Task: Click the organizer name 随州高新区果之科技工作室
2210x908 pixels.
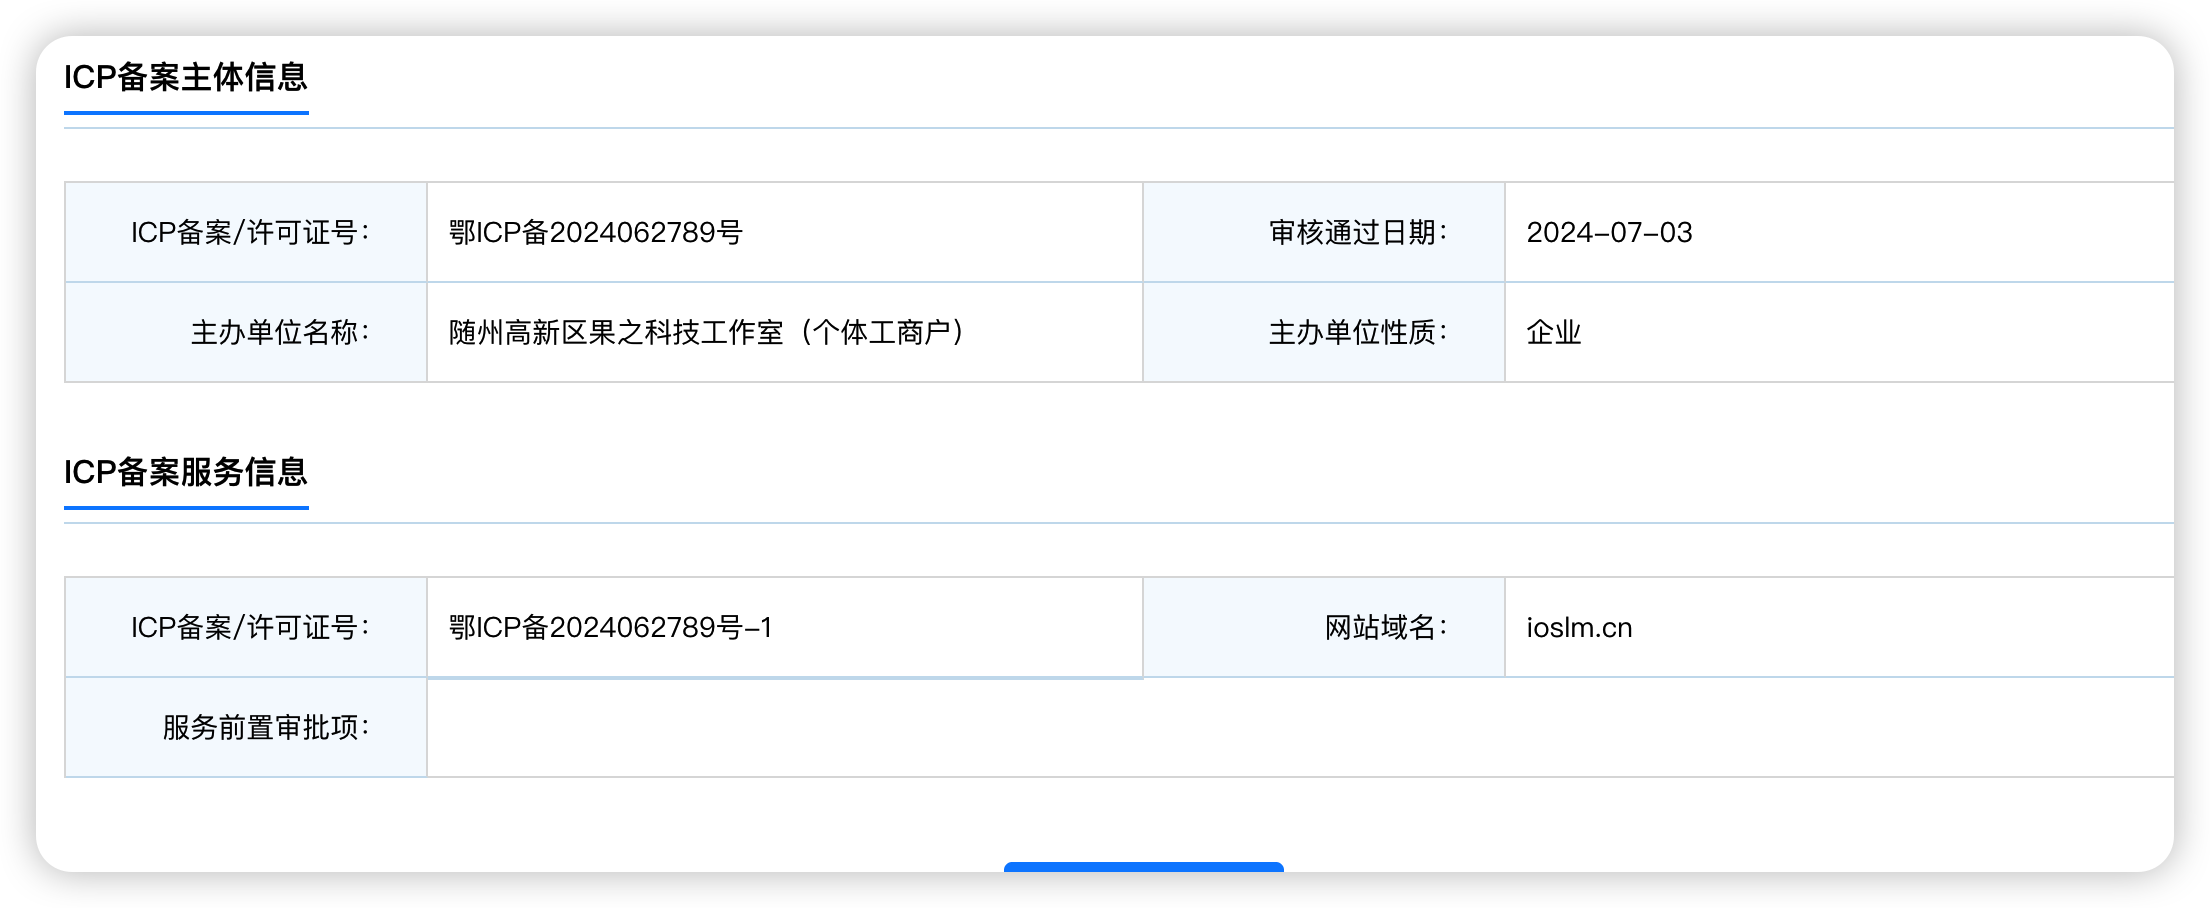Action: [x=616, y=332]
